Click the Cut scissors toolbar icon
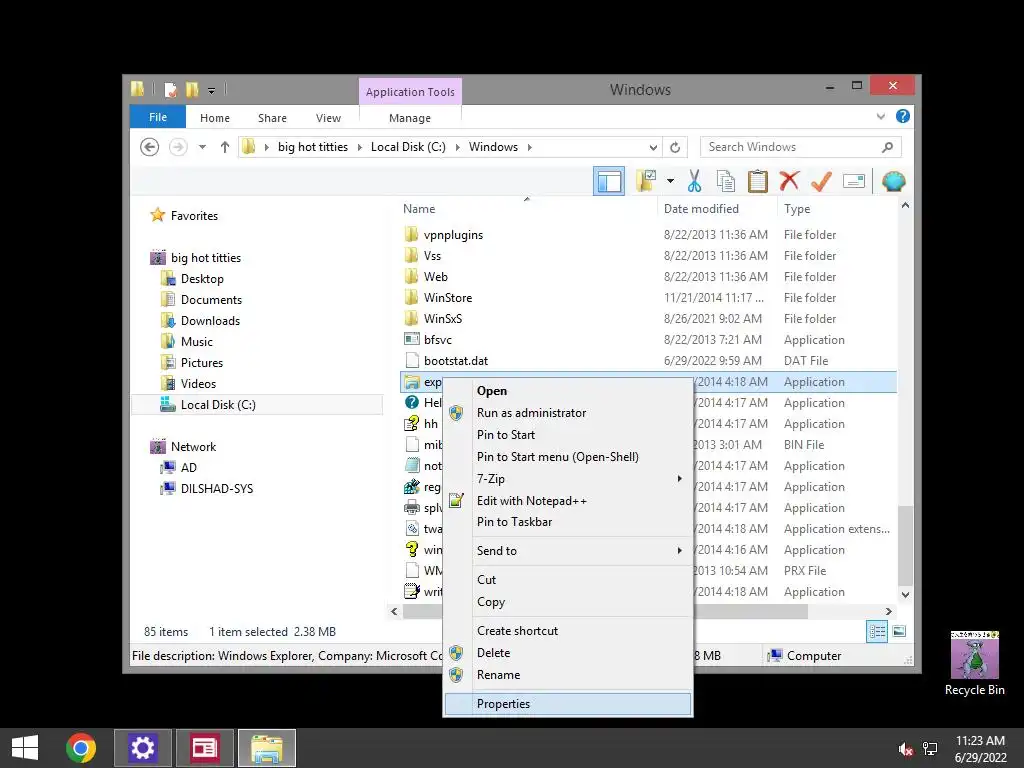 tap(694, 181)
